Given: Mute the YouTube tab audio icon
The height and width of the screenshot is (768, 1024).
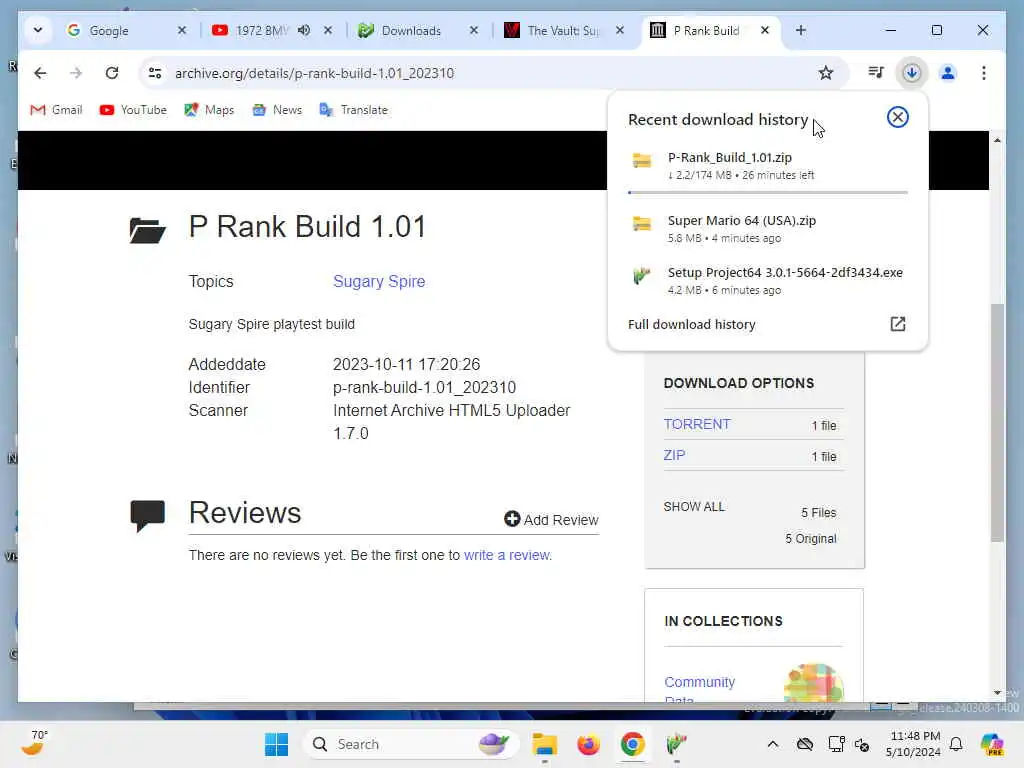Looking at the screenshot, I should (304, 30).
